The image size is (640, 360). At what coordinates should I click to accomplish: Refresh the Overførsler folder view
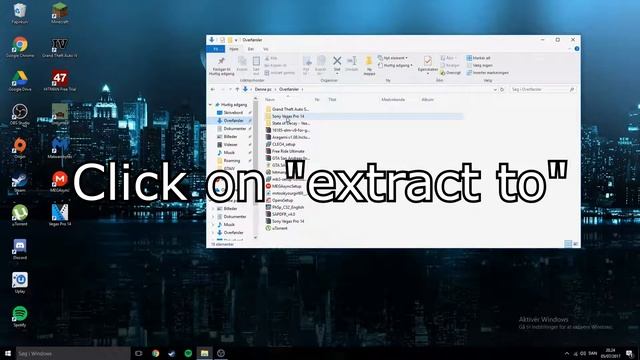[502, 89]
